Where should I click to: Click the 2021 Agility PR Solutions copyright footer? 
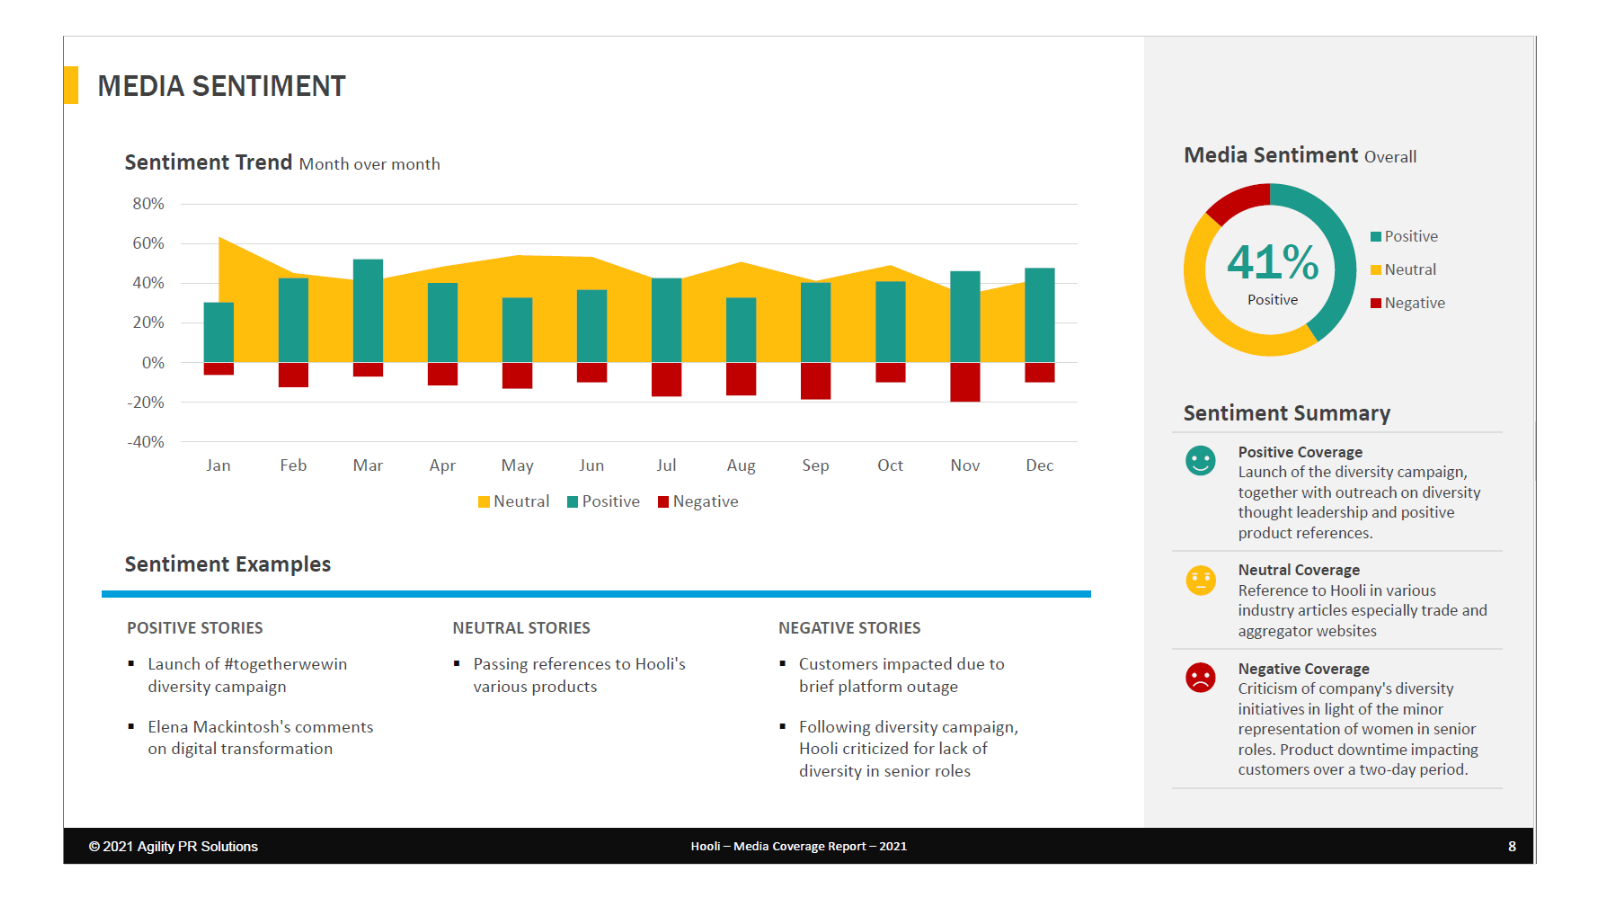[x=173, y=847]
